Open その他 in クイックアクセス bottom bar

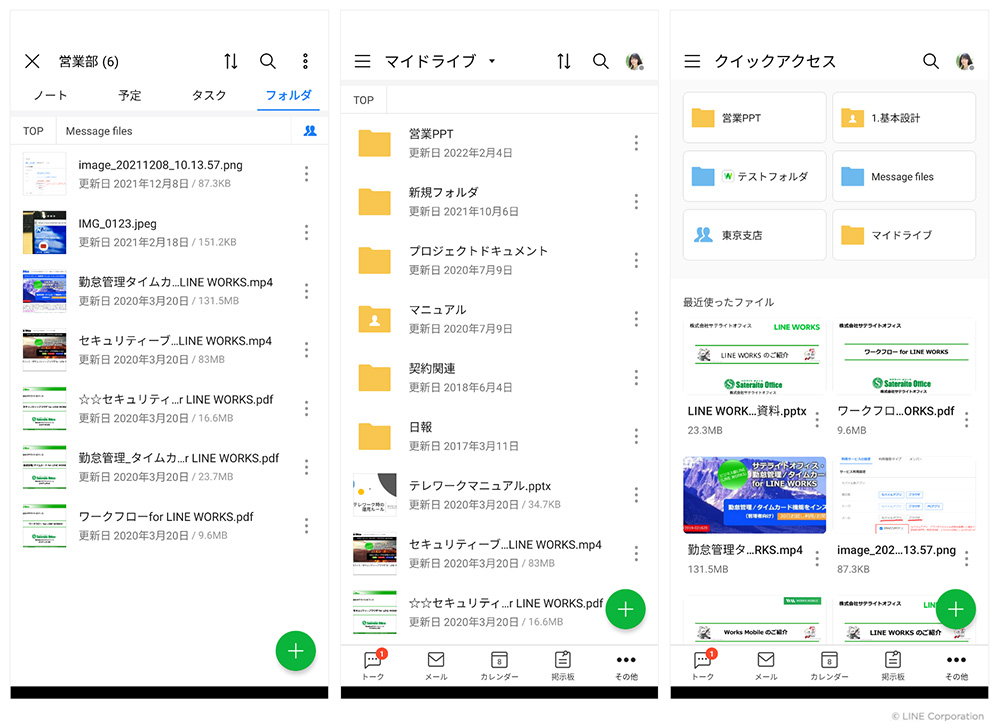coord(956,666)
